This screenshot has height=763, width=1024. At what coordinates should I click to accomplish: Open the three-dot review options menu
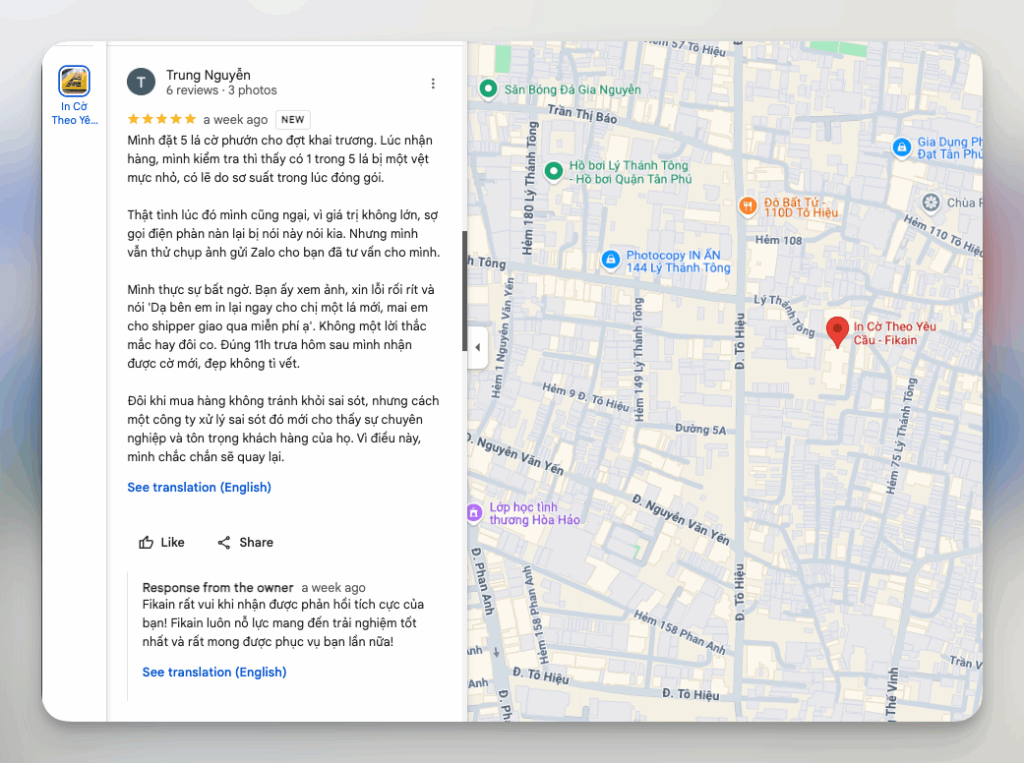click(x=433, y=84)
